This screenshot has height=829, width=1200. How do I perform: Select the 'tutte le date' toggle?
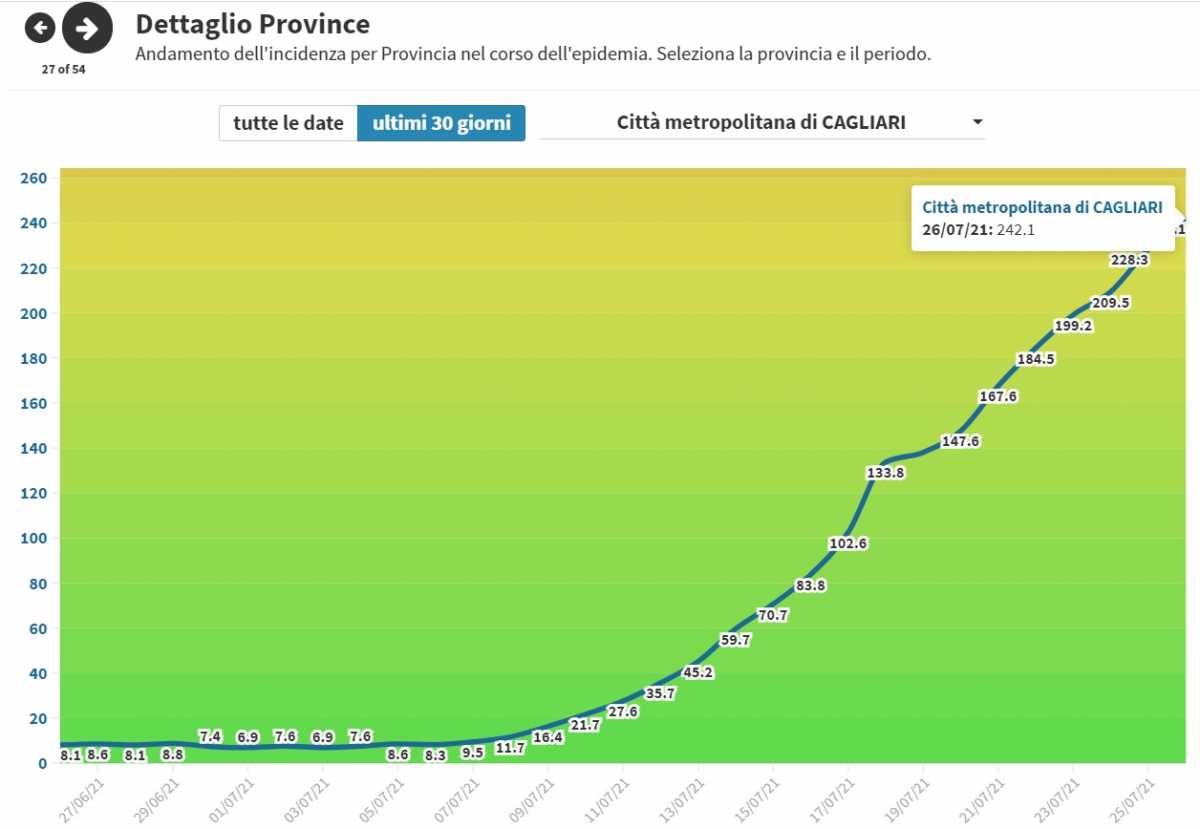tap(288, 123)
